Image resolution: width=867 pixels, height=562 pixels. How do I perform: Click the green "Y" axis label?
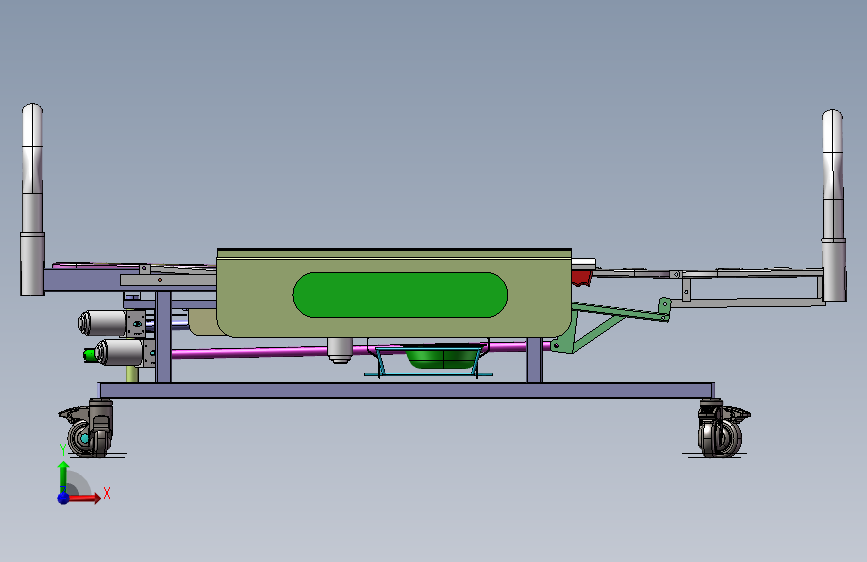[x=63, y=449]
